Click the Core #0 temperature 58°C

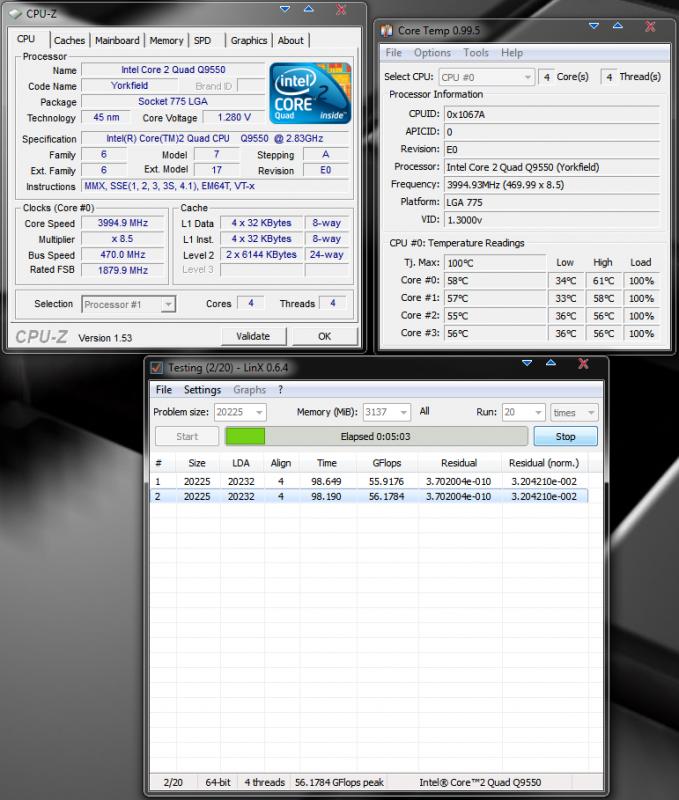click(x=495, y=281)
